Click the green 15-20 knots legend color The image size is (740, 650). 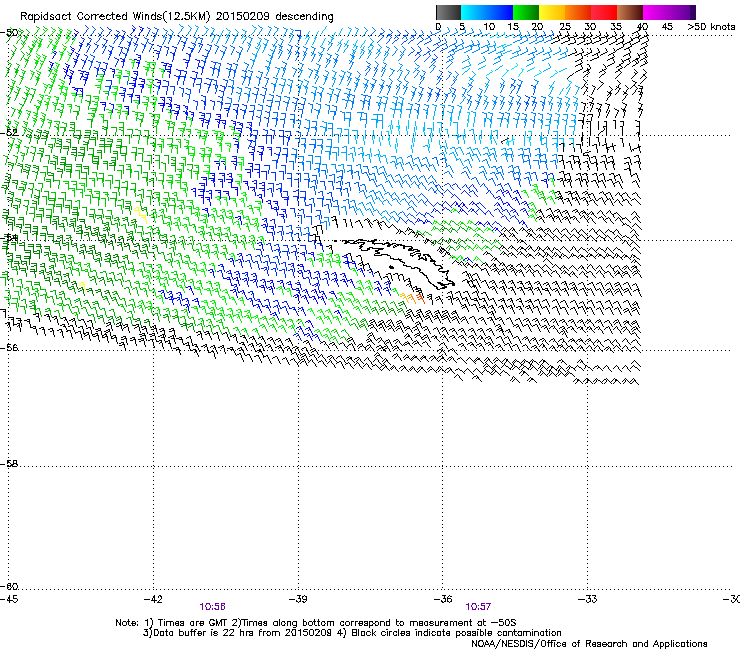click(x=526, y=12)
